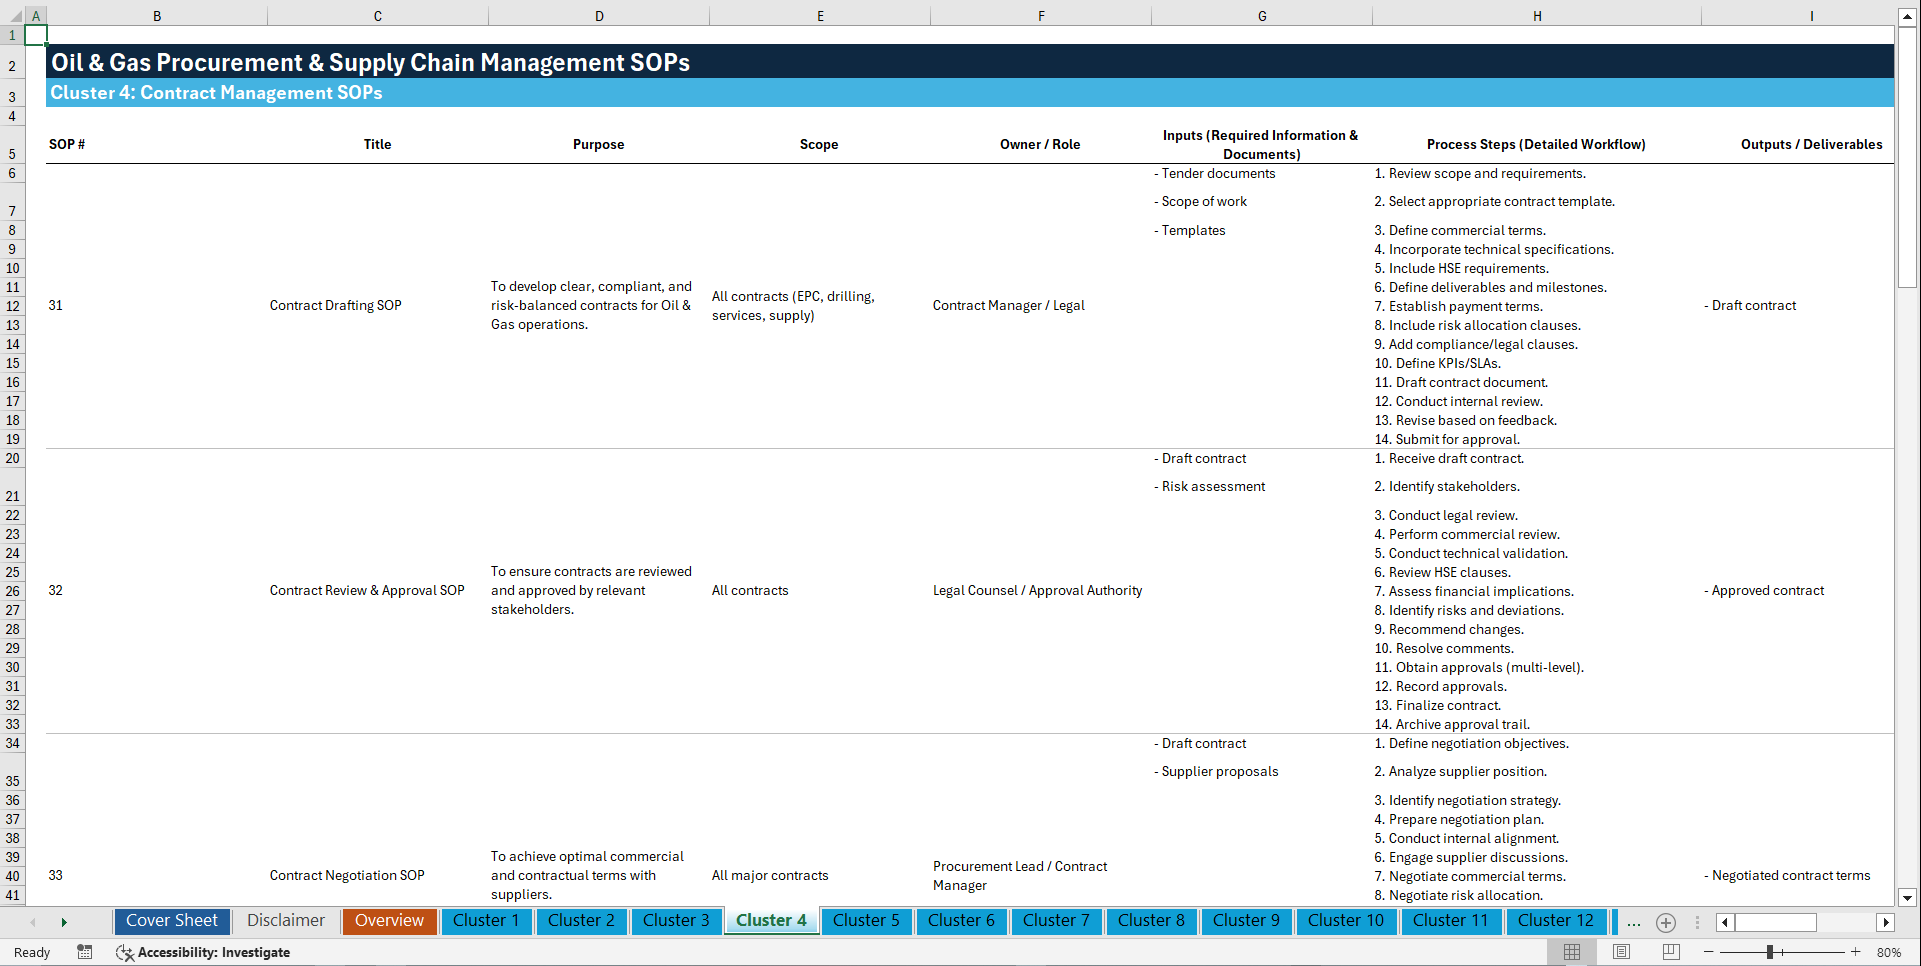Click the 80% zoom percentage label
The height and width of the screenshot is (966, 1921).
click(x=1889, y=952)
